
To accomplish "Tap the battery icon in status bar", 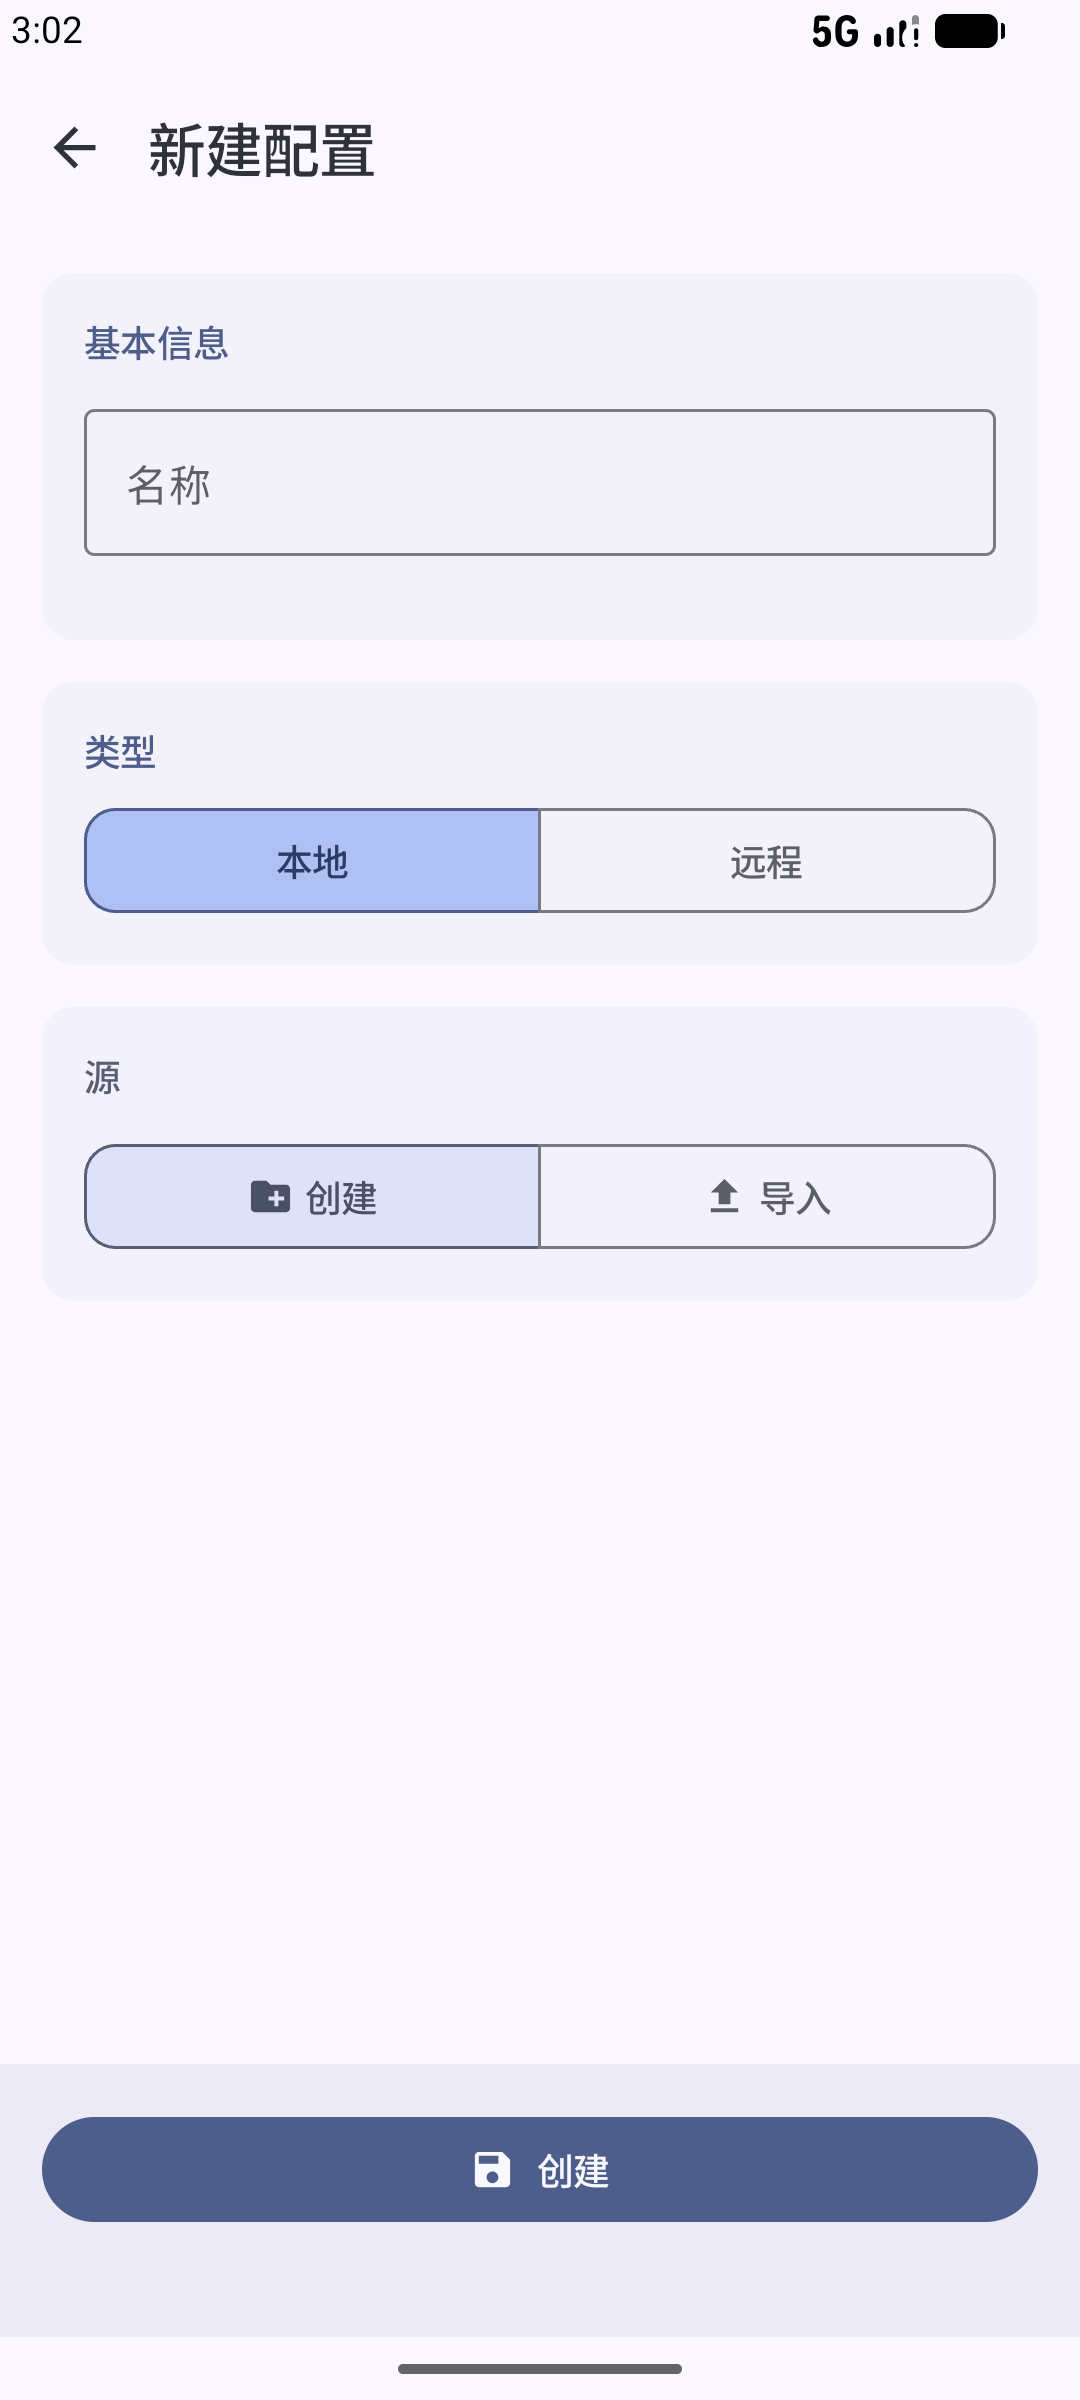I will click(x=969, y=32).
